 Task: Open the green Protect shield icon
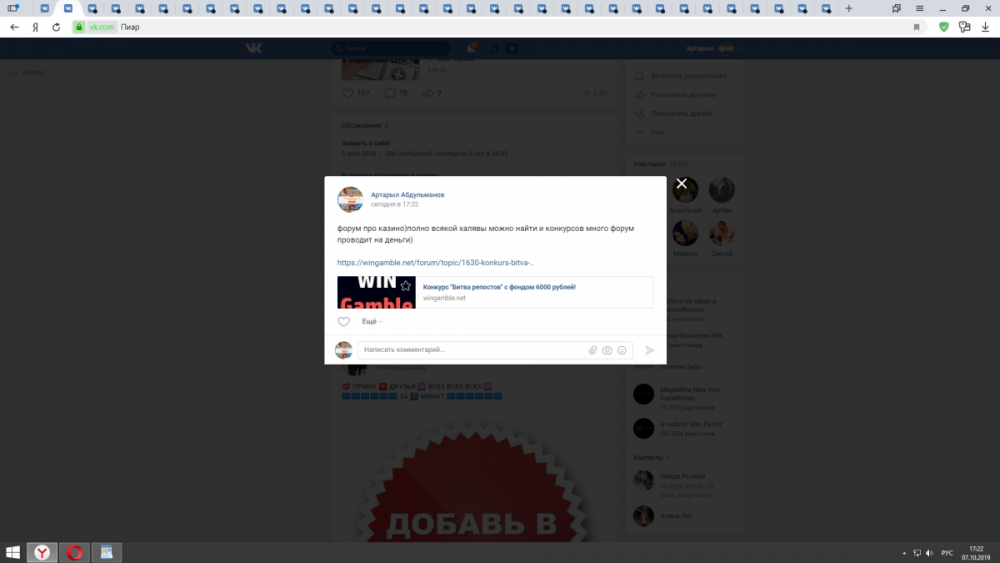pyautogui.click(x=944, y=27)
